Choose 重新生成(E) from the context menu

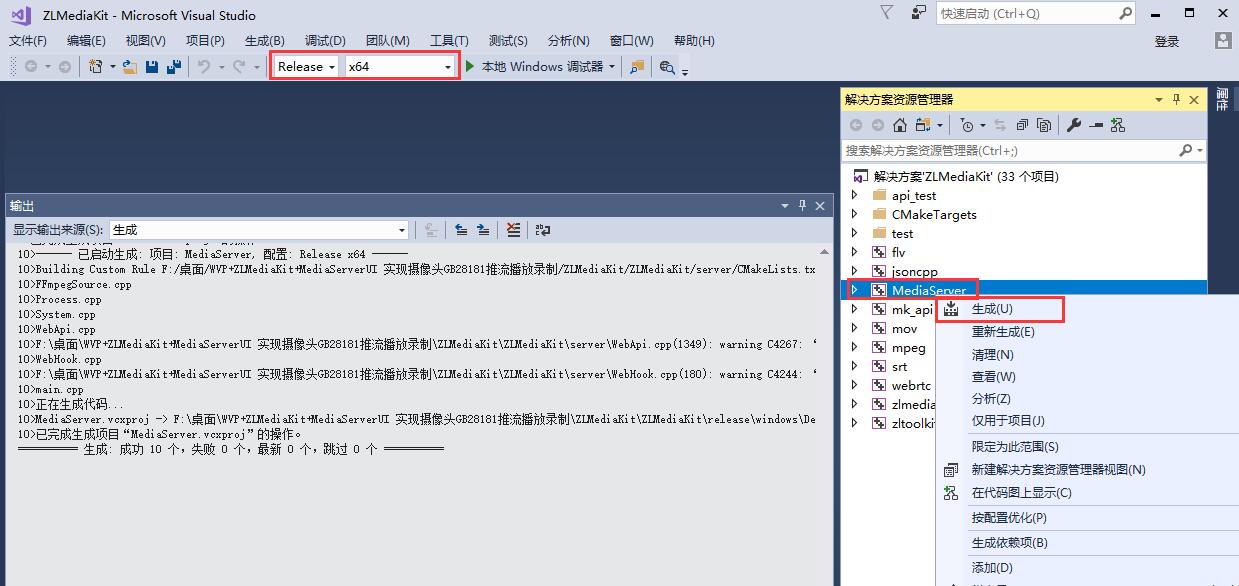[1003, 332]
